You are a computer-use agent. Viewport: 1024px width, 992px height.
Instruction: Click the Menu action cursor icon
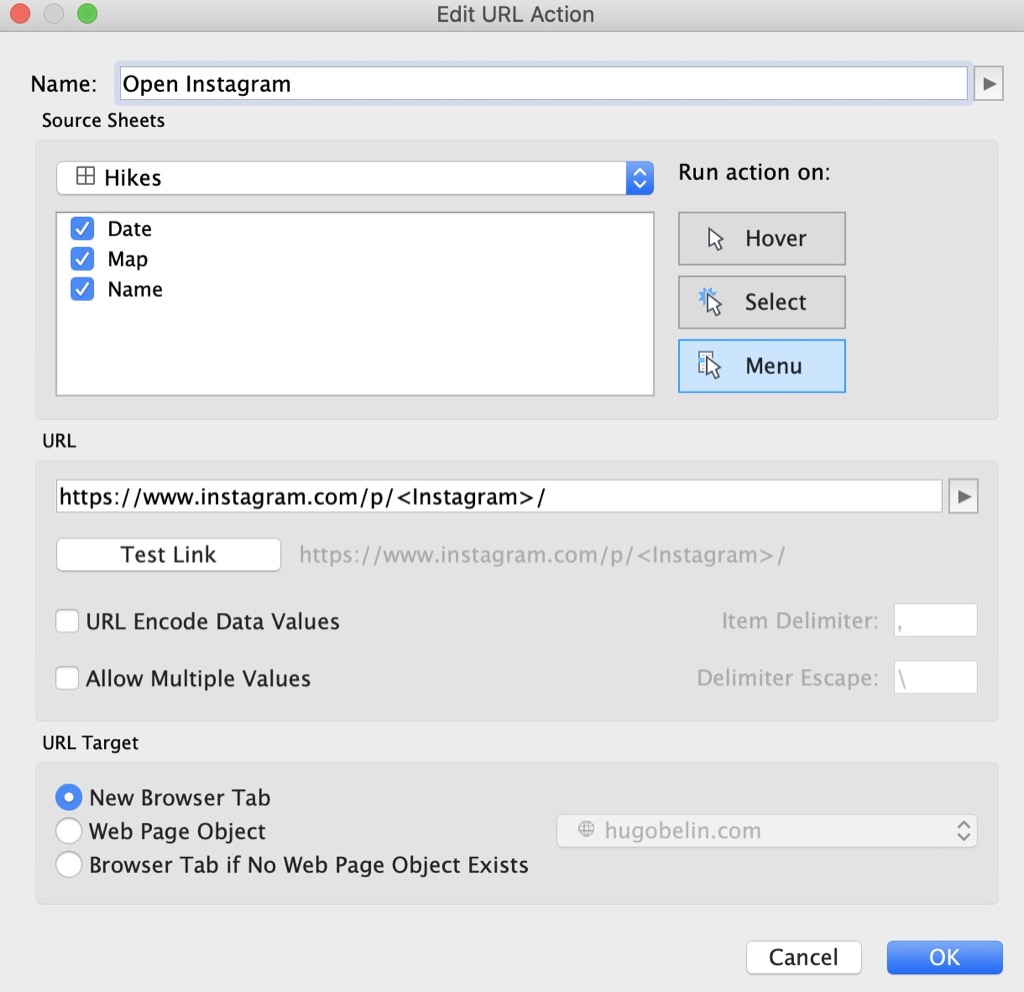pyautogui.click(x=710, y=366)
